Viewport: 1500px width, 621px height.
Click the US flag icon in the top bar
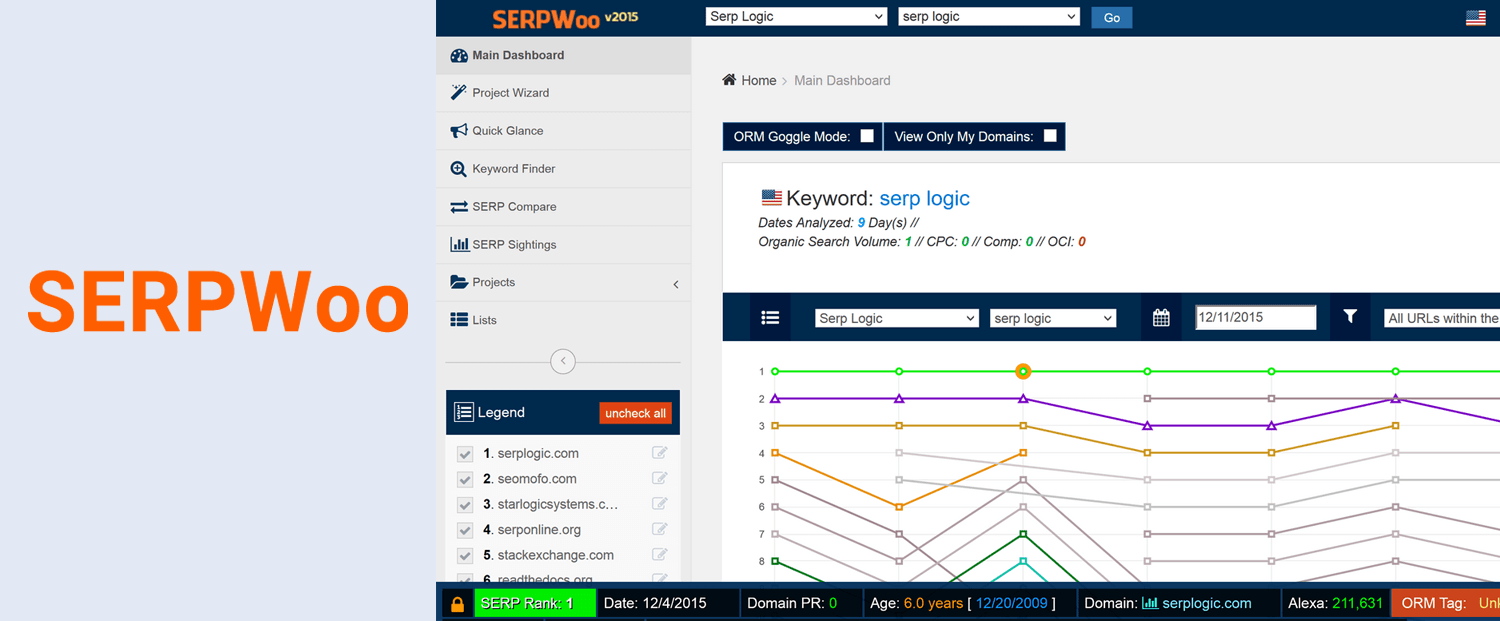1475,17
